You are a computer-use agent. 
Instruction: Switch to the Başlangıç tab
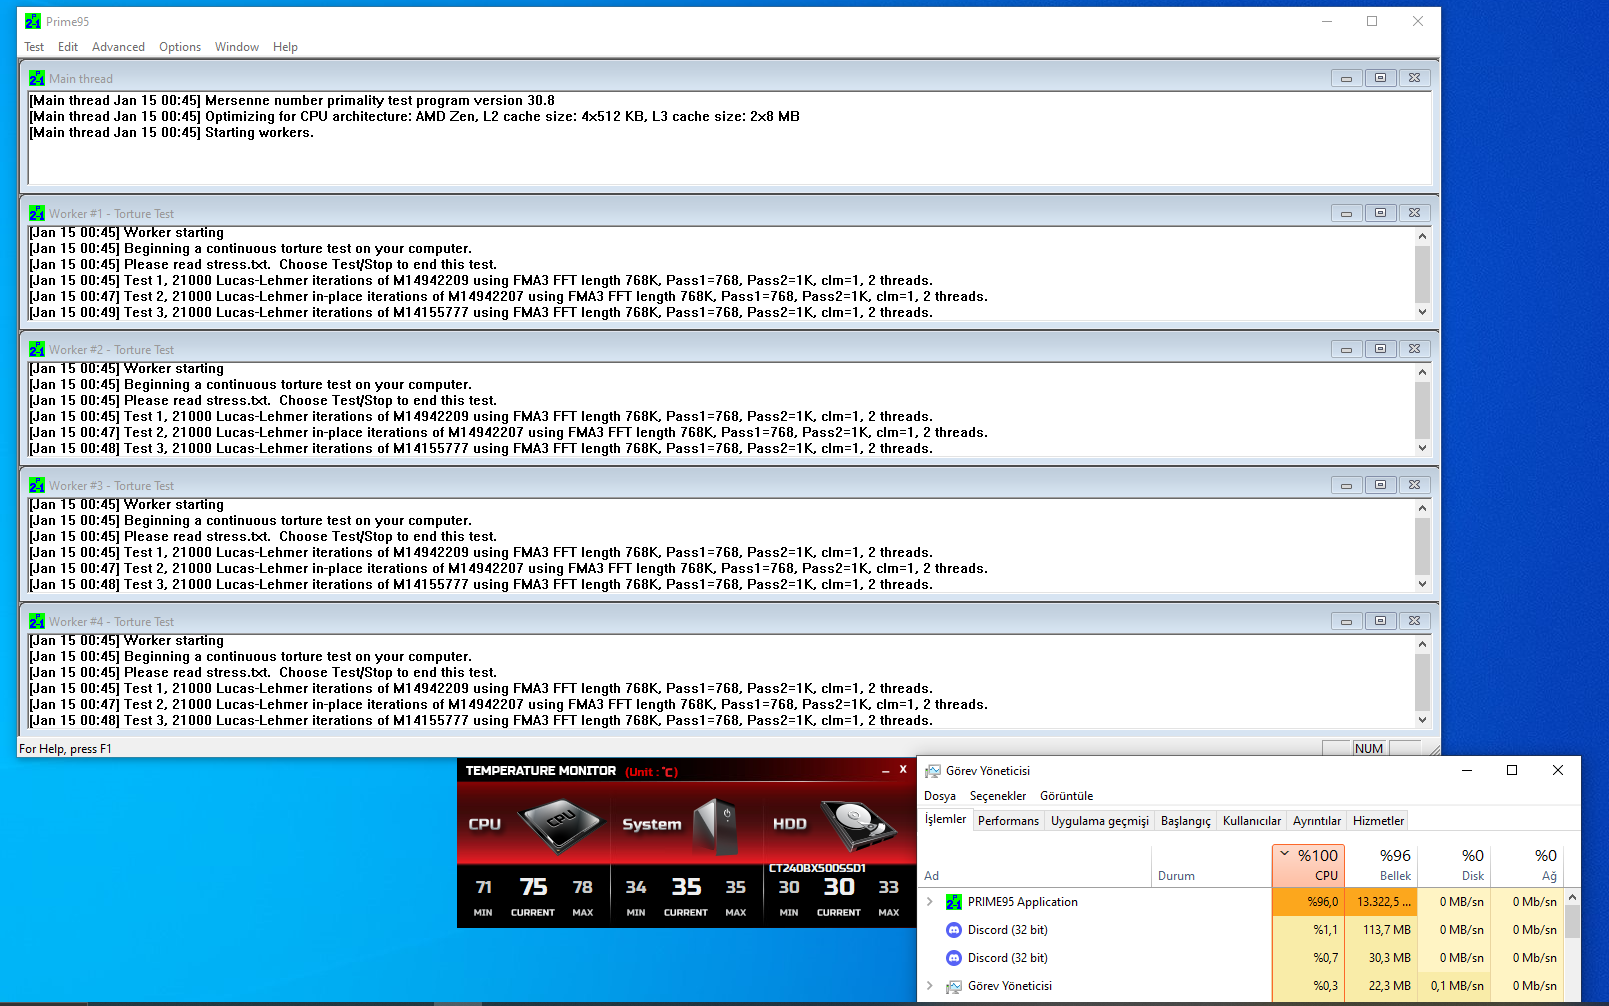1186,821
